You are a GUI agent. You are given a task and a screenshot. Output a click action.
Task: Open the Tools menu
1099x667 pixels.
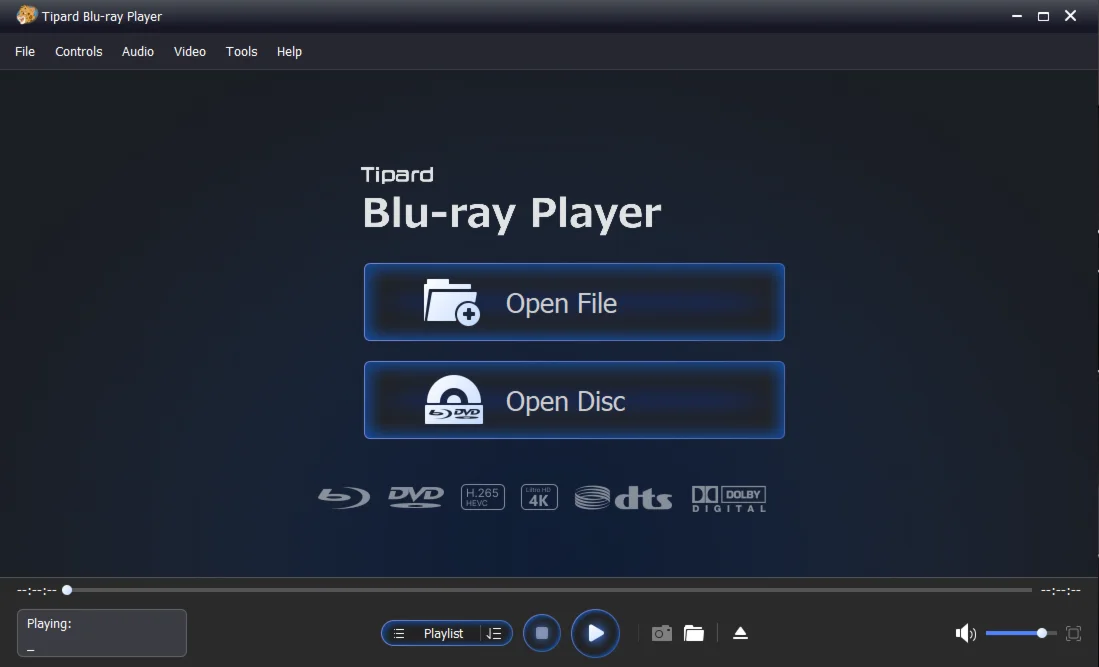241,52
